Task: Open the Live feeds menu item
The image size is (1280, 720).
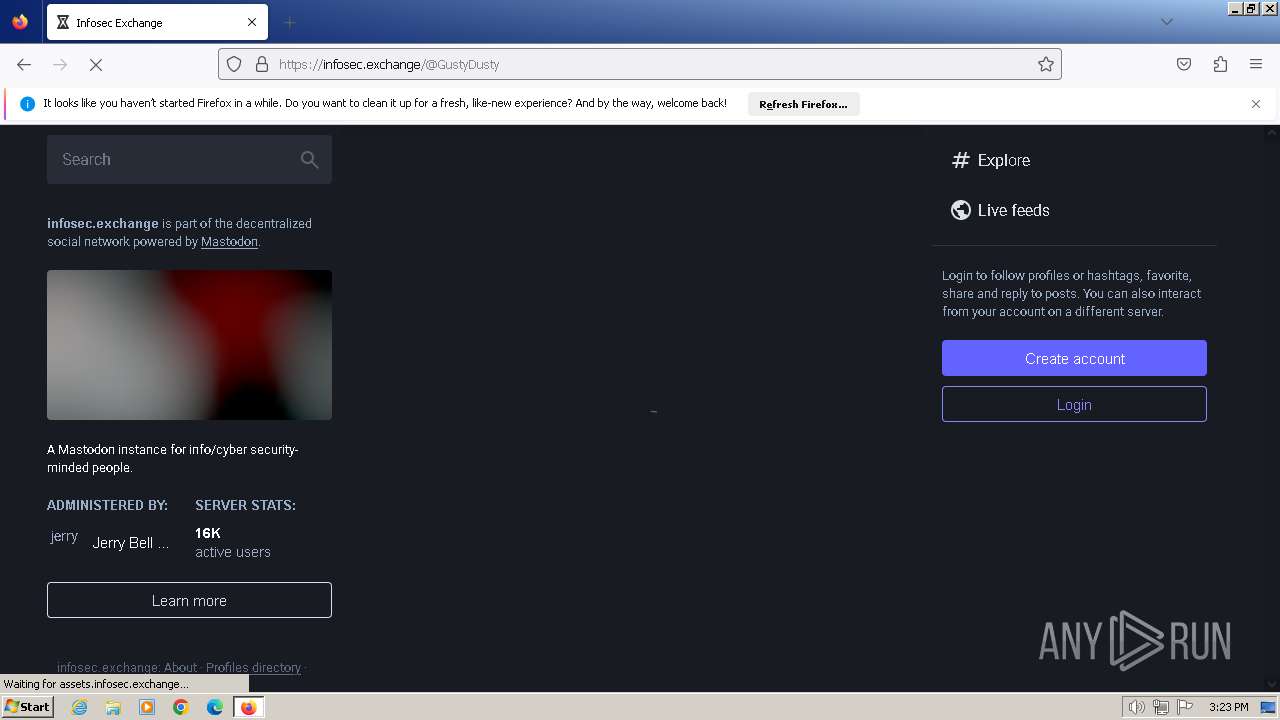Action: [x=1000, y=210]
